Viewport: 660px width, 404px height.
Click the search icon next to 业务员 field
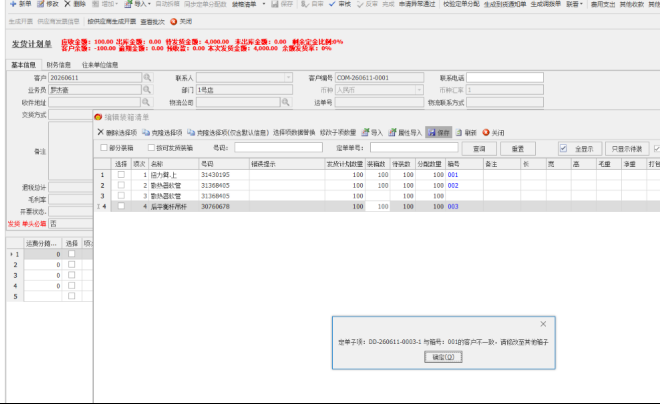(x=146, y=90)
